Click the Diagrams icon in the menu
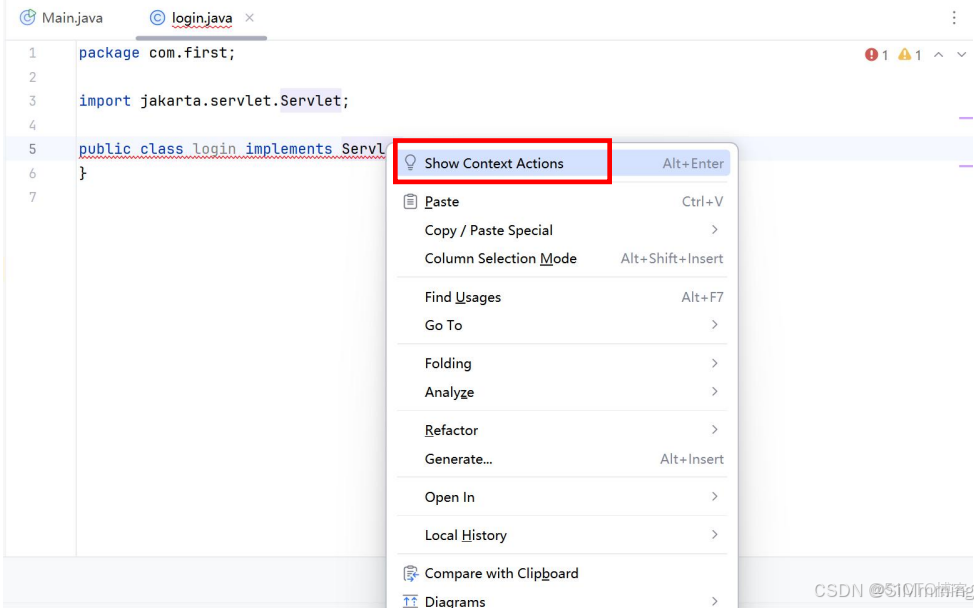This screenshot has width=978, height=608. [410, 600]
